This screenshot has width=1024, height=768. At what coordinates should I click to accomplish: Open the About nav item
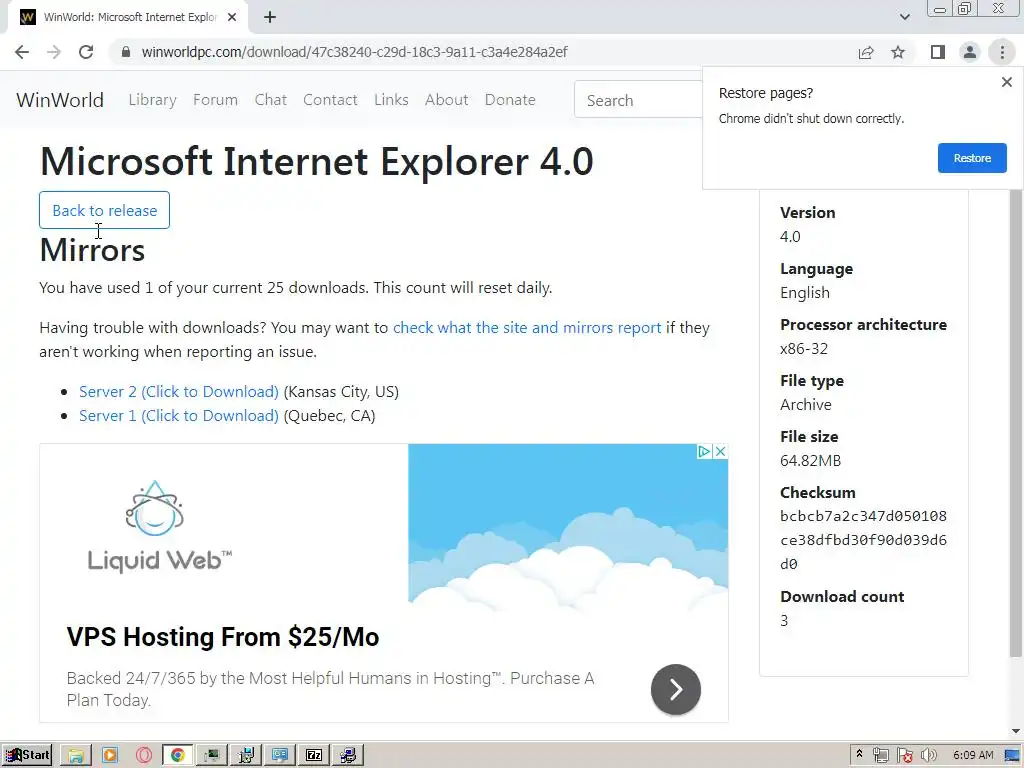pyautogui.click(x=446, y=100)
